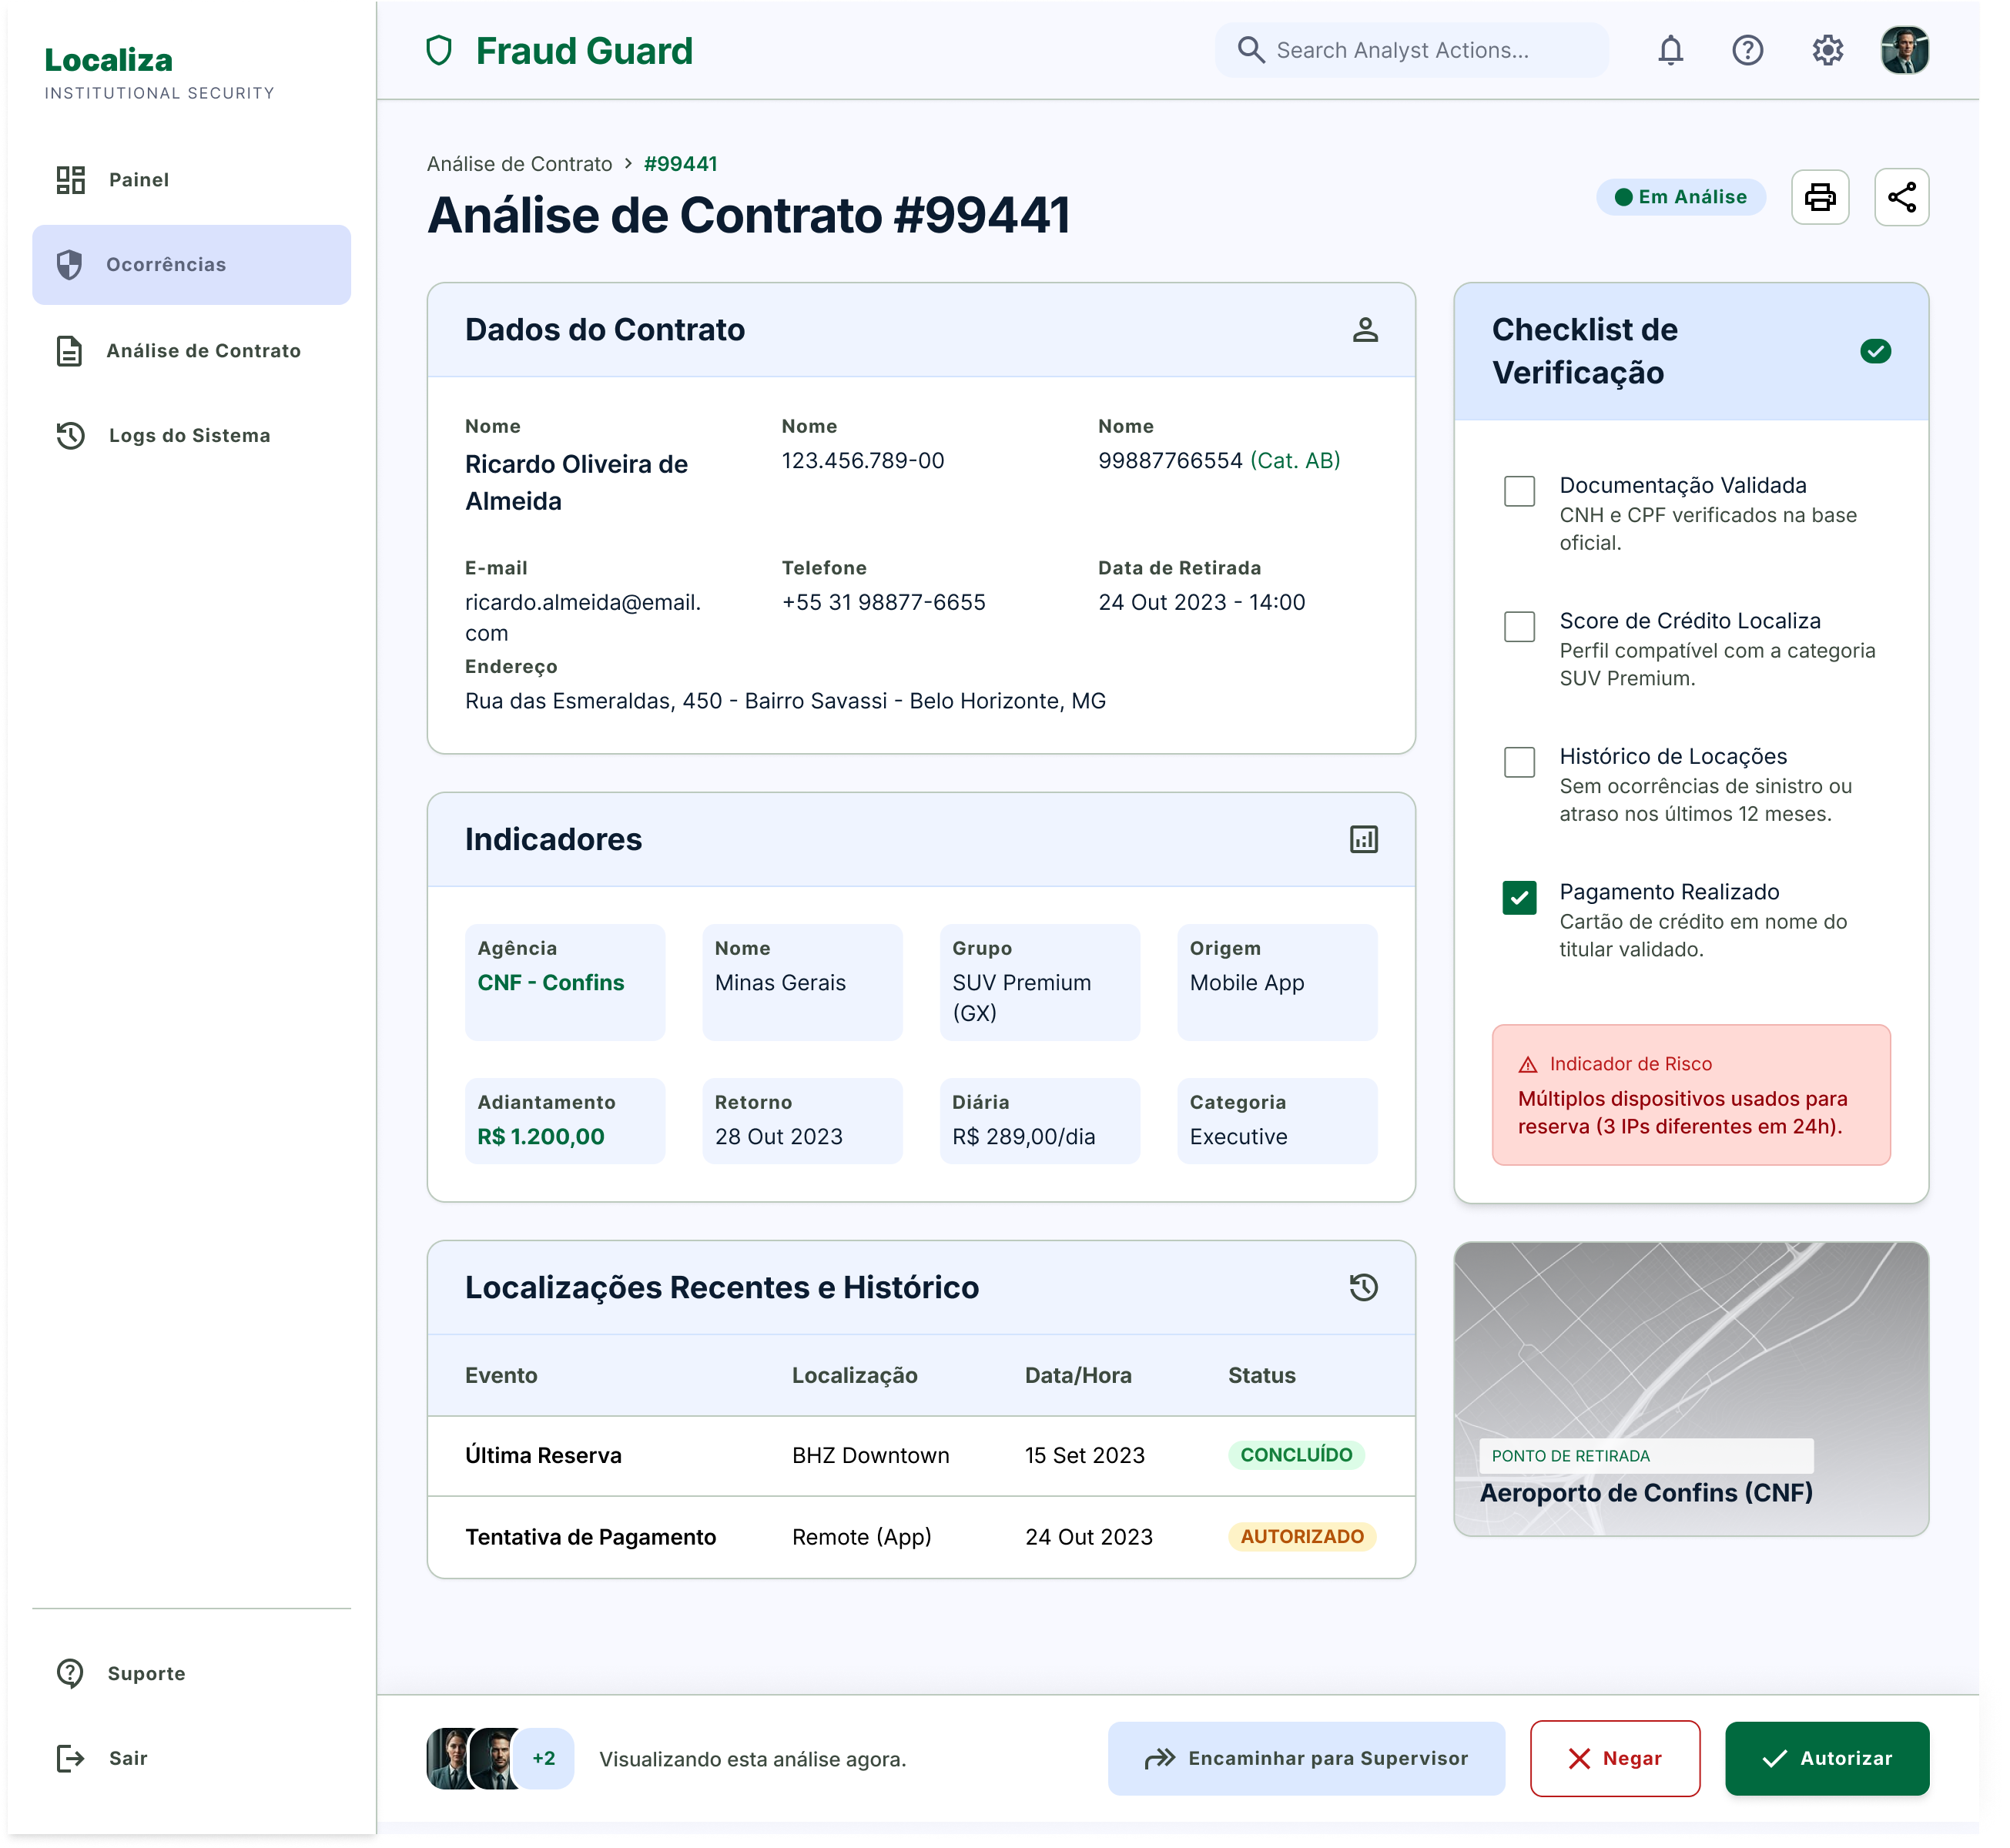Uncheck Pagamento Realizado checkbox

coord(1520,898)
